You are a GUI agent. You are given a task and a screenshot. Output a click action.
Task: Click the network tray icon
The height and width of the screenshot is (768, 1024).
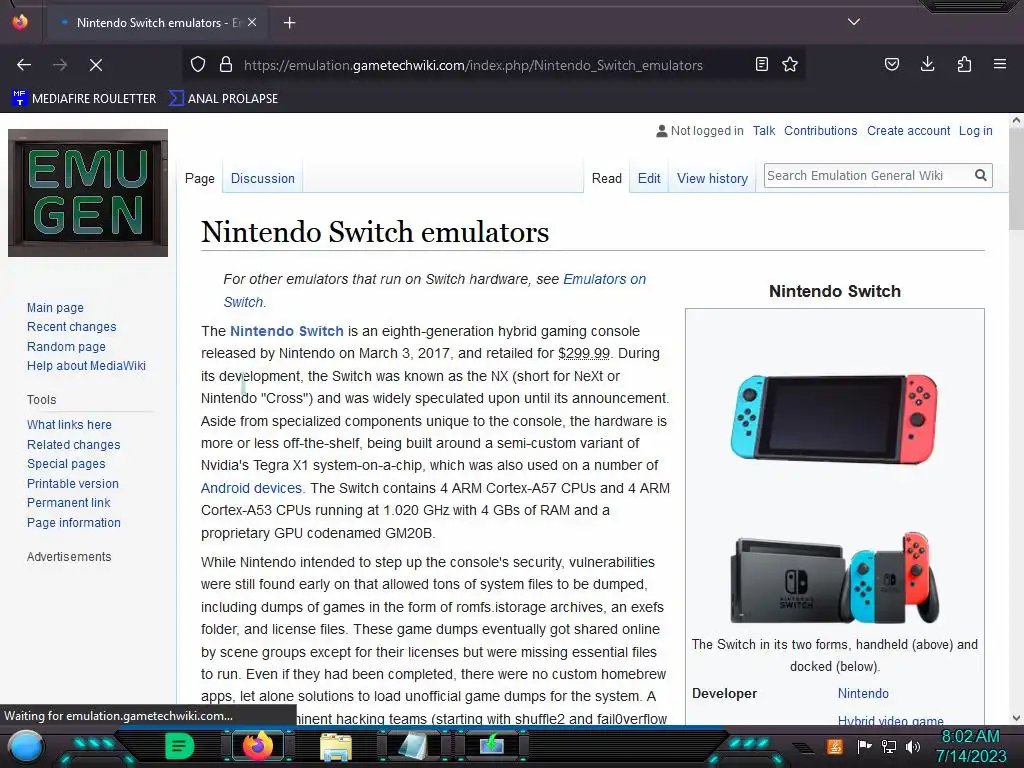coord(889,746)
